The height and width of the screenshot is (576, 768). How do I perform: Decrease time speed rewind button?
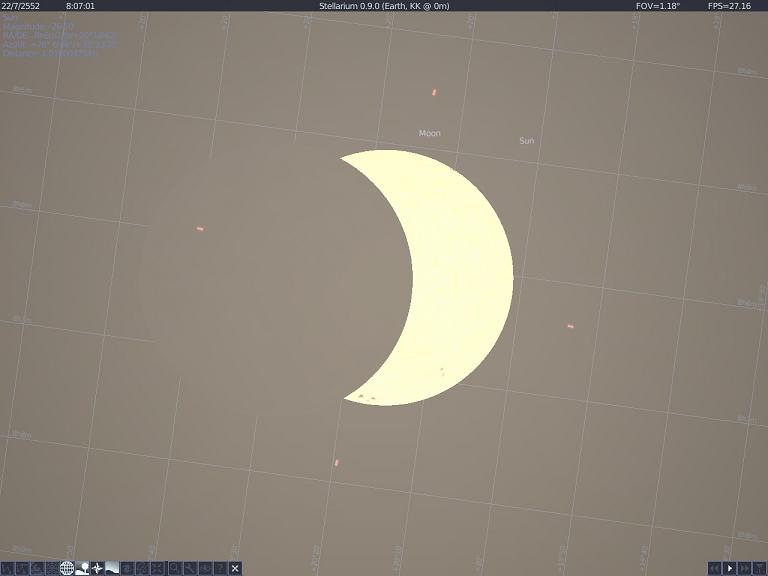click(715, 568)
